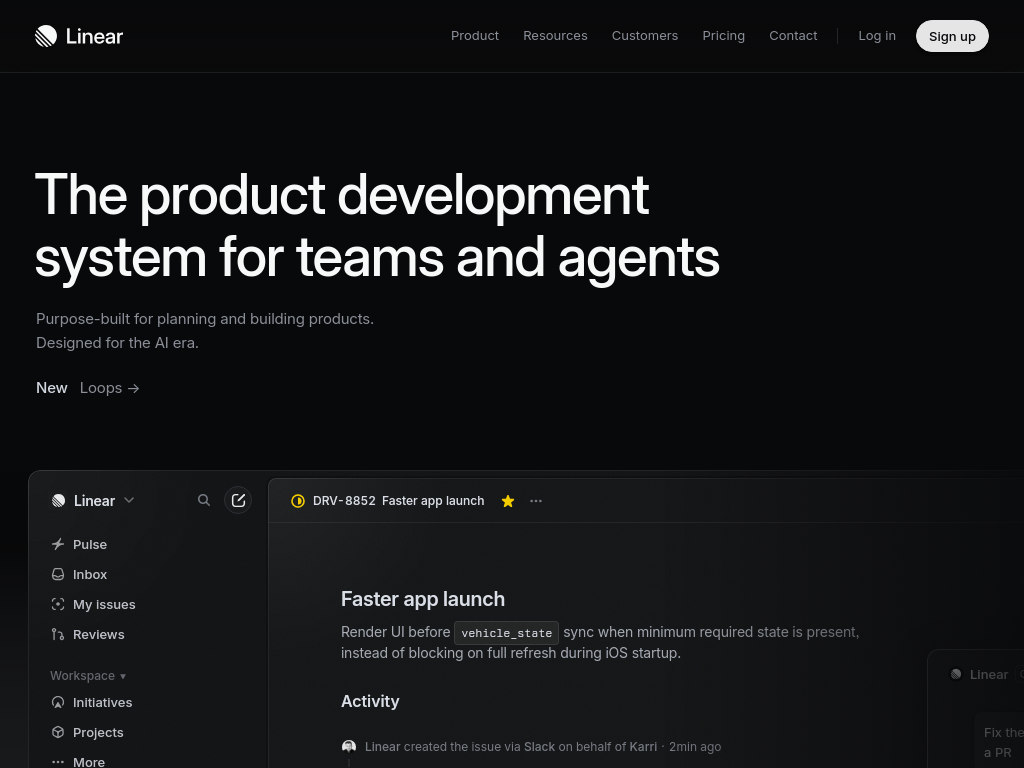Click the Pulse lightning icon
The image size is (1024, 768).
click(x=58, y=544)
